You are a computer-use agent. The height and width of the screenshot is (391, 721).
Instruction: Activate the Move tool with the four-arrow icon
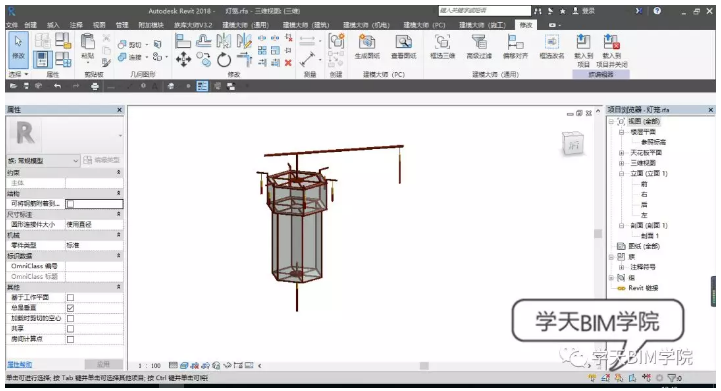(x=183, y=59)
